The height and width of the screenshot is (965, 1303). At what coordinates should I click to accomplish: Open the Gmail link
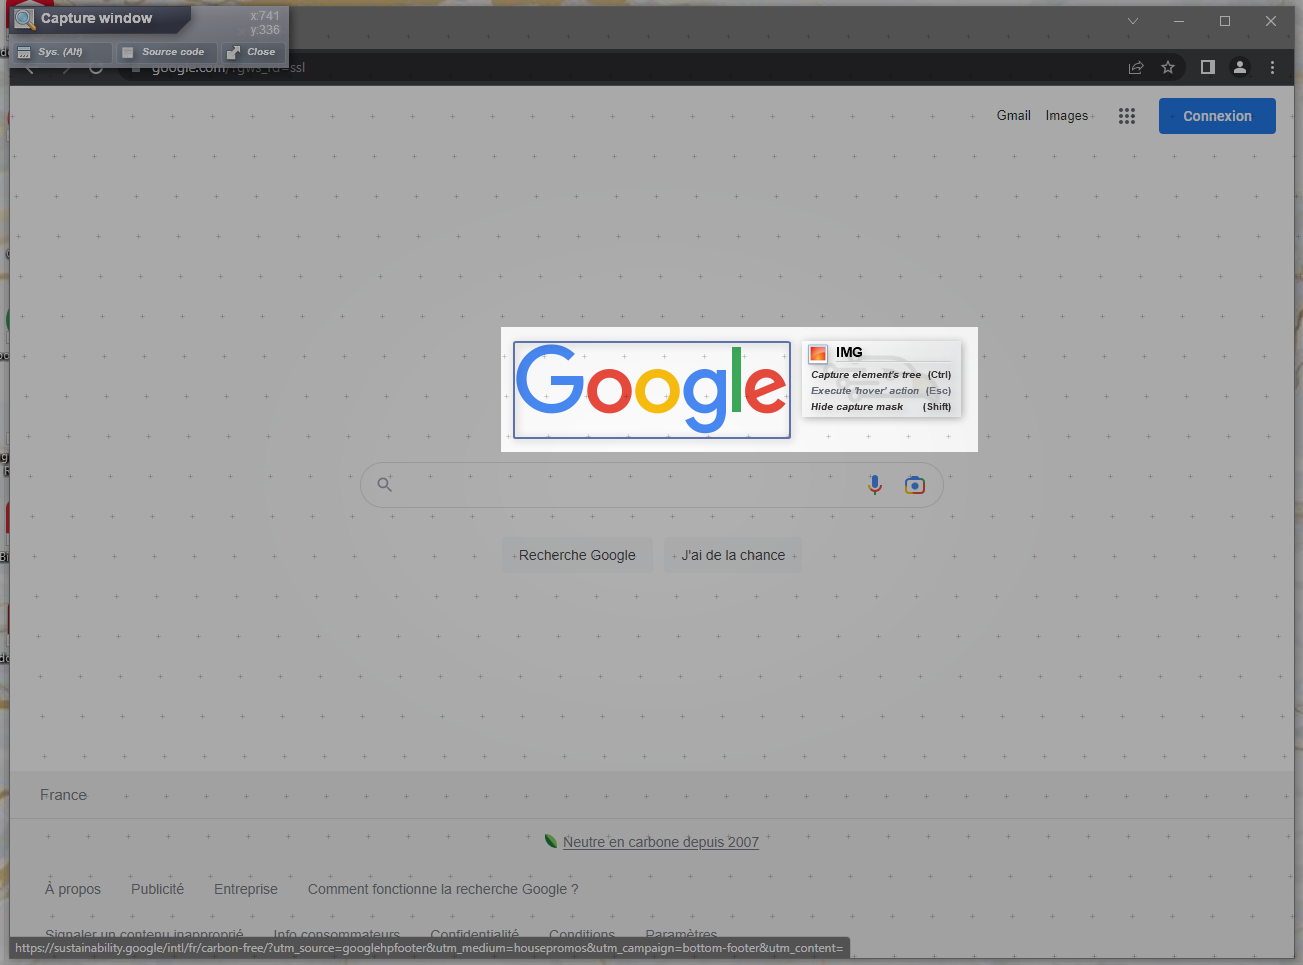click(x=1013, y=116)
